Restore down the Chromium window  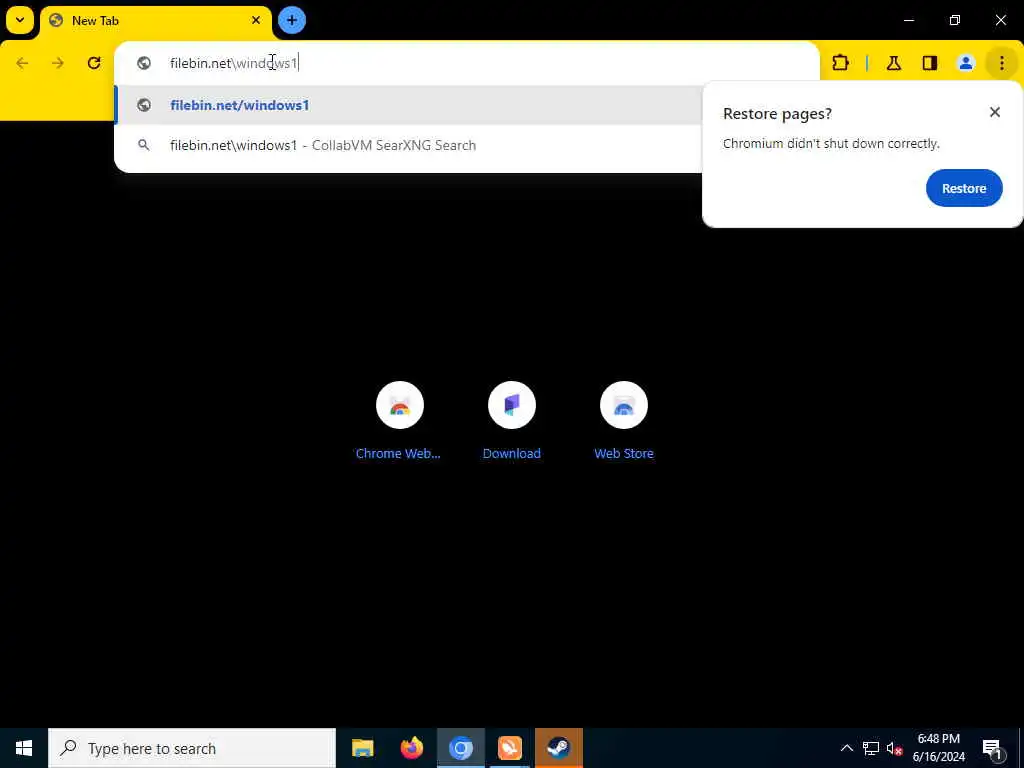point(955,20)
